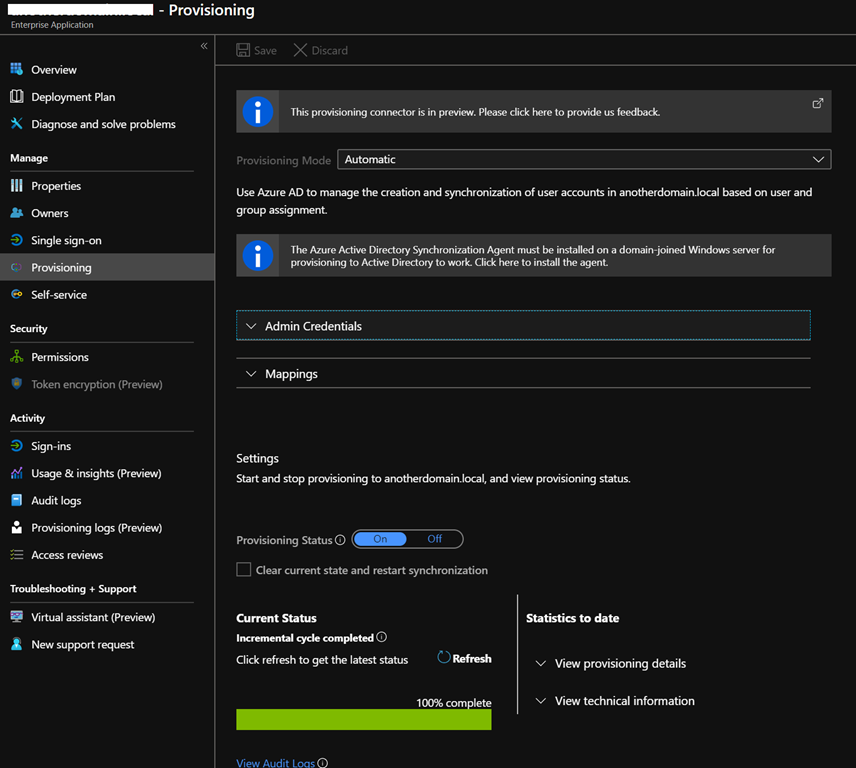The height and width of the screenshot is (768, 856).
Task: Select Audit logs from Activity menu
Action: pyautogui.click(x=56, y=500)
